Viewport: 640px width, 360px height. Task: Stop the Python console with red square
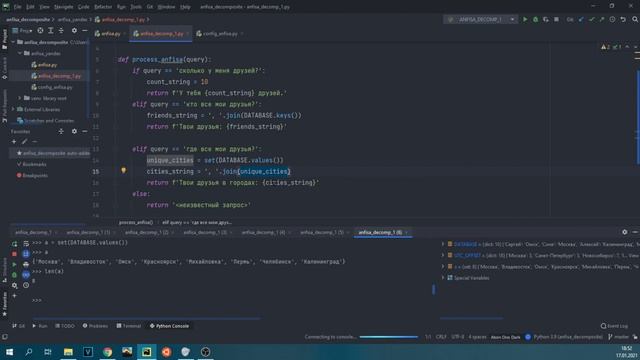[x=14, y=254]
